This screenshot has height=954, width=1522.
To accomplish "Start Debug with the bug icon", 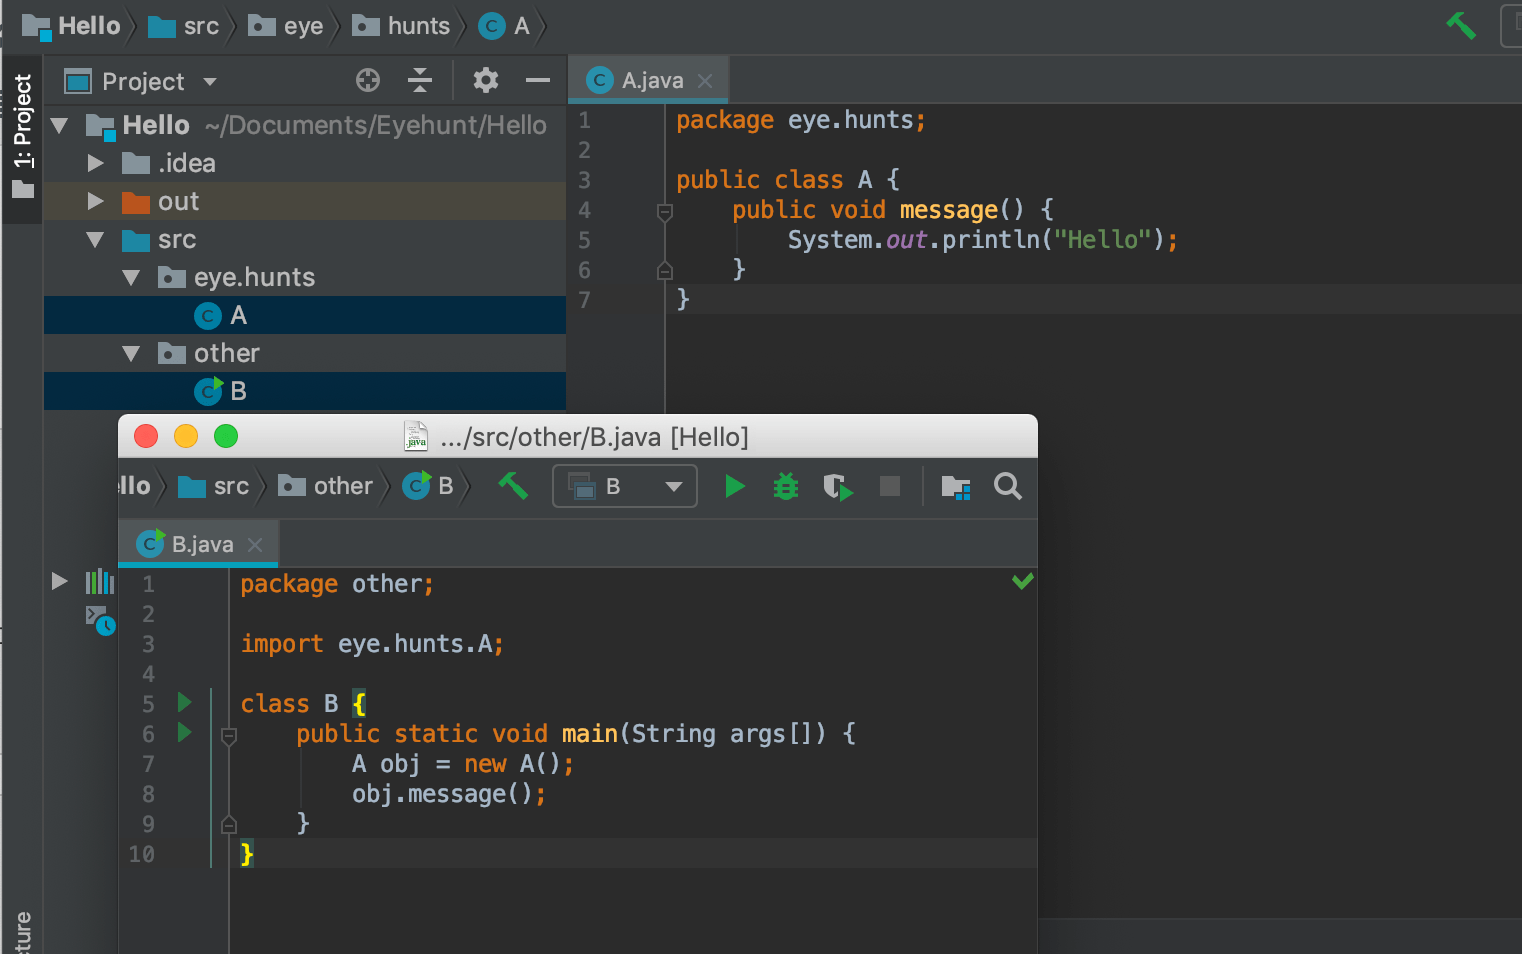I will 786,486.
